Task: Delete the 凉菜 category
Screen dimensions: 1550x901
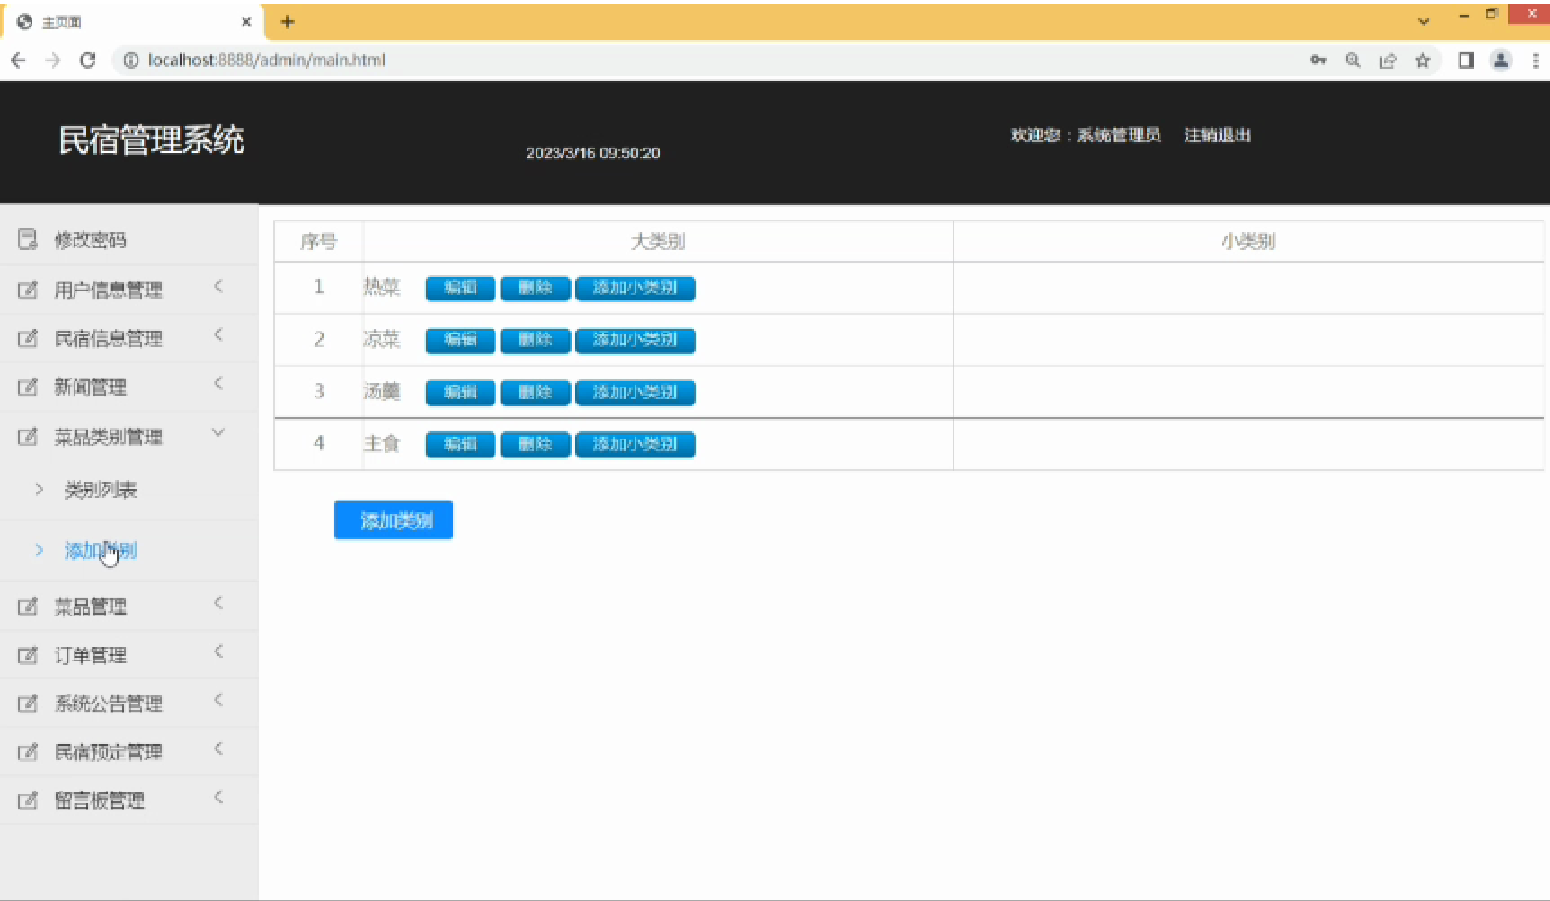Action: tap(535, 340)
